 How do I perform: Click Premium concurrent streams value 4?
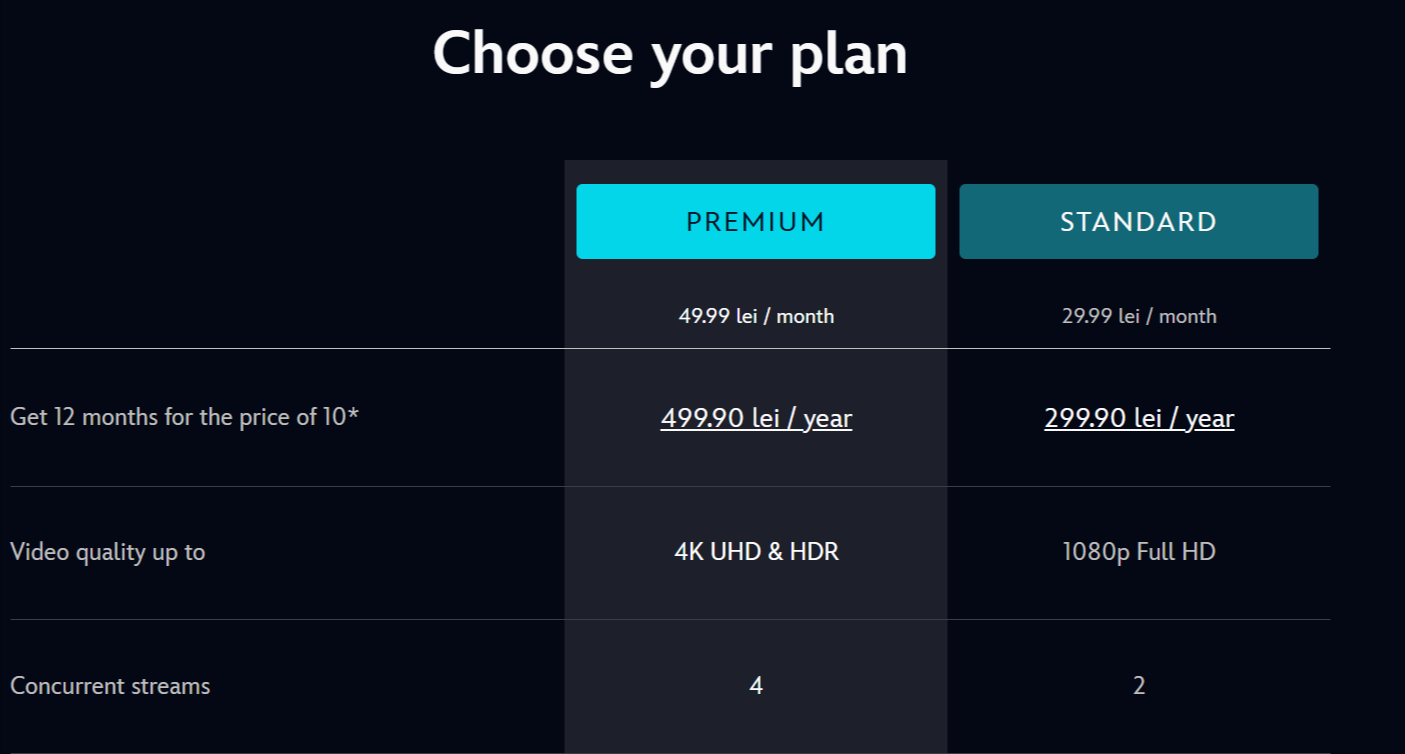(x=756, y=685)
